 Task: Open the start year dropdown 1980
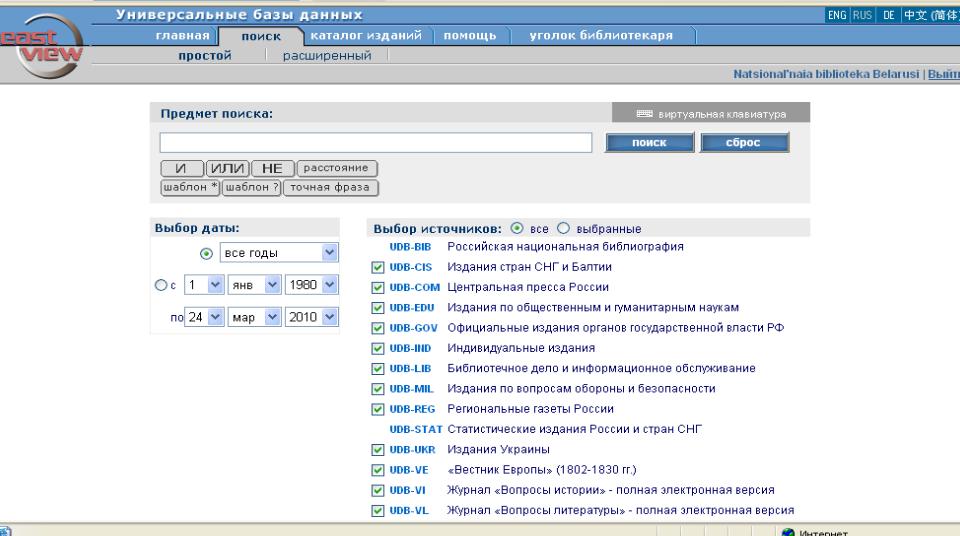click(x=312, y=285)
